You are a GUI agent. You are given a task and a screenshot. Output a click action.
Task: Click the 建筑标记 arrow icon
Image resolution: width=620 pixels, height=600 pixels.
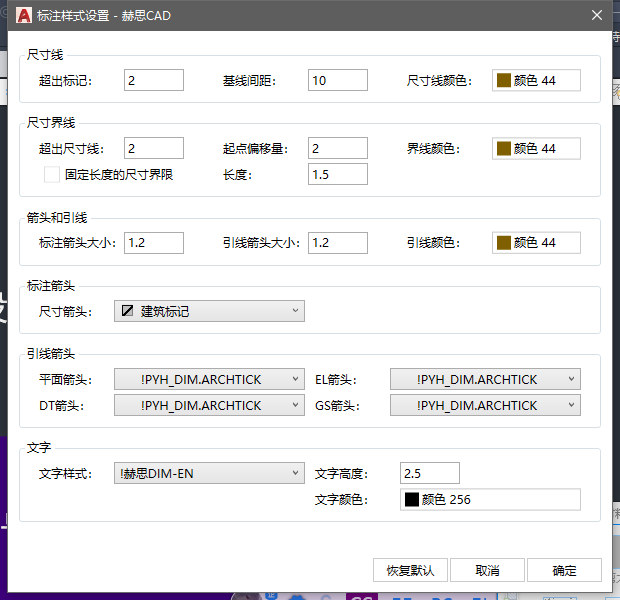click(127, 311)
